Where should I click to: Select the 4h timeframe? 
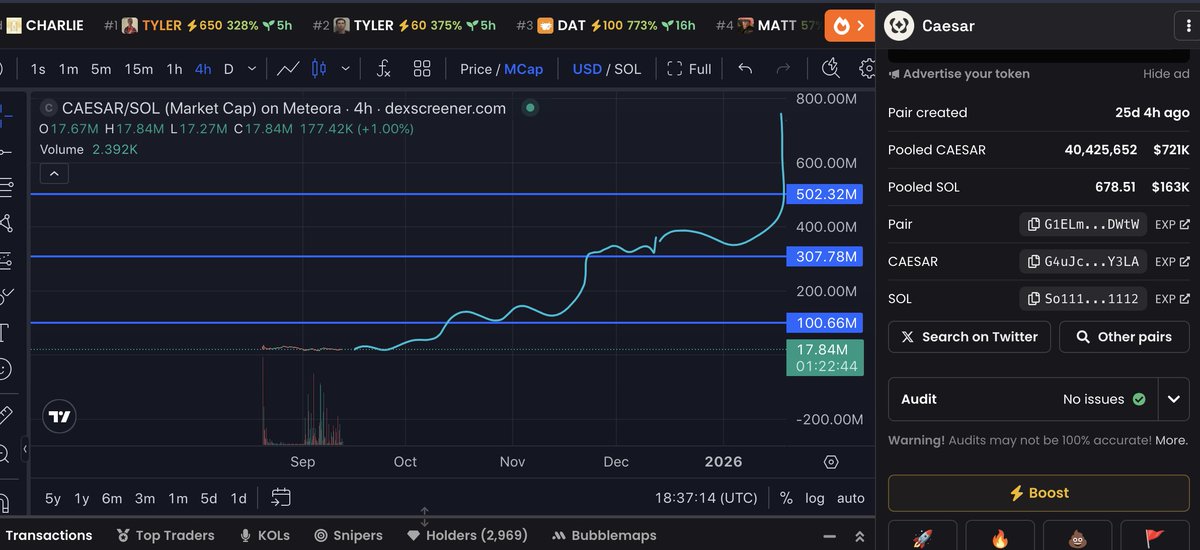203,69
